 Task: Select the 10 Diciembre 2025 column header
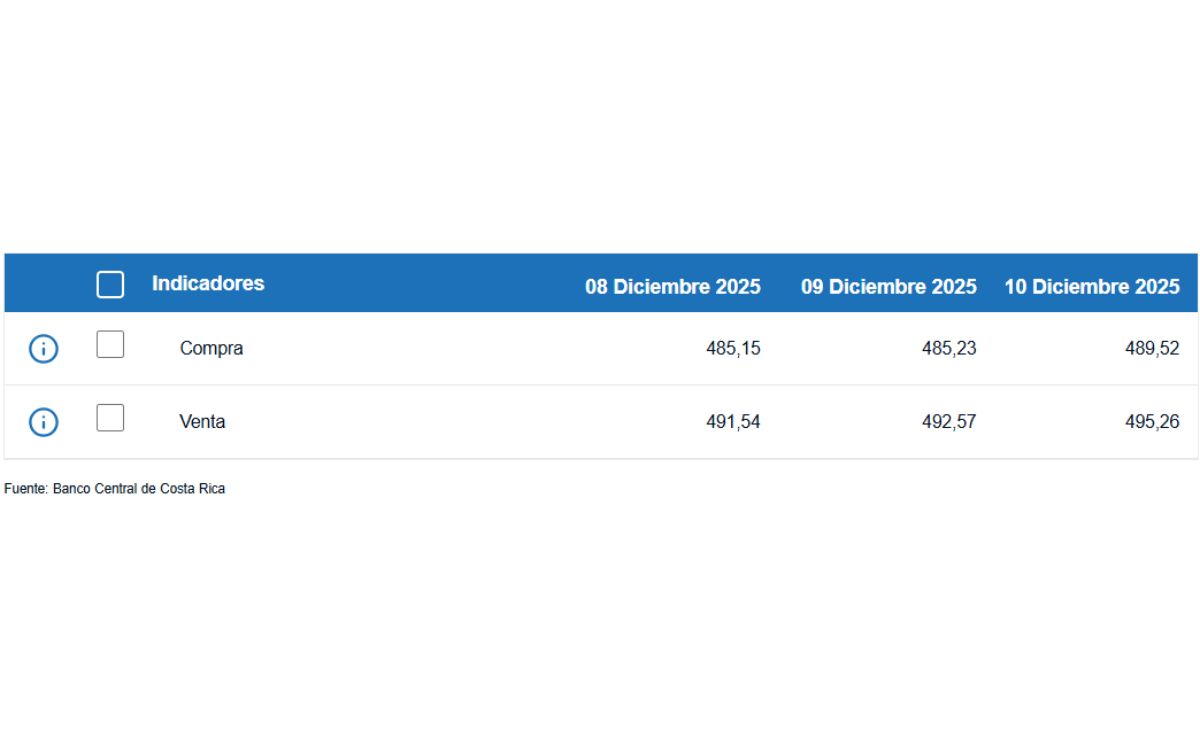1092,287
